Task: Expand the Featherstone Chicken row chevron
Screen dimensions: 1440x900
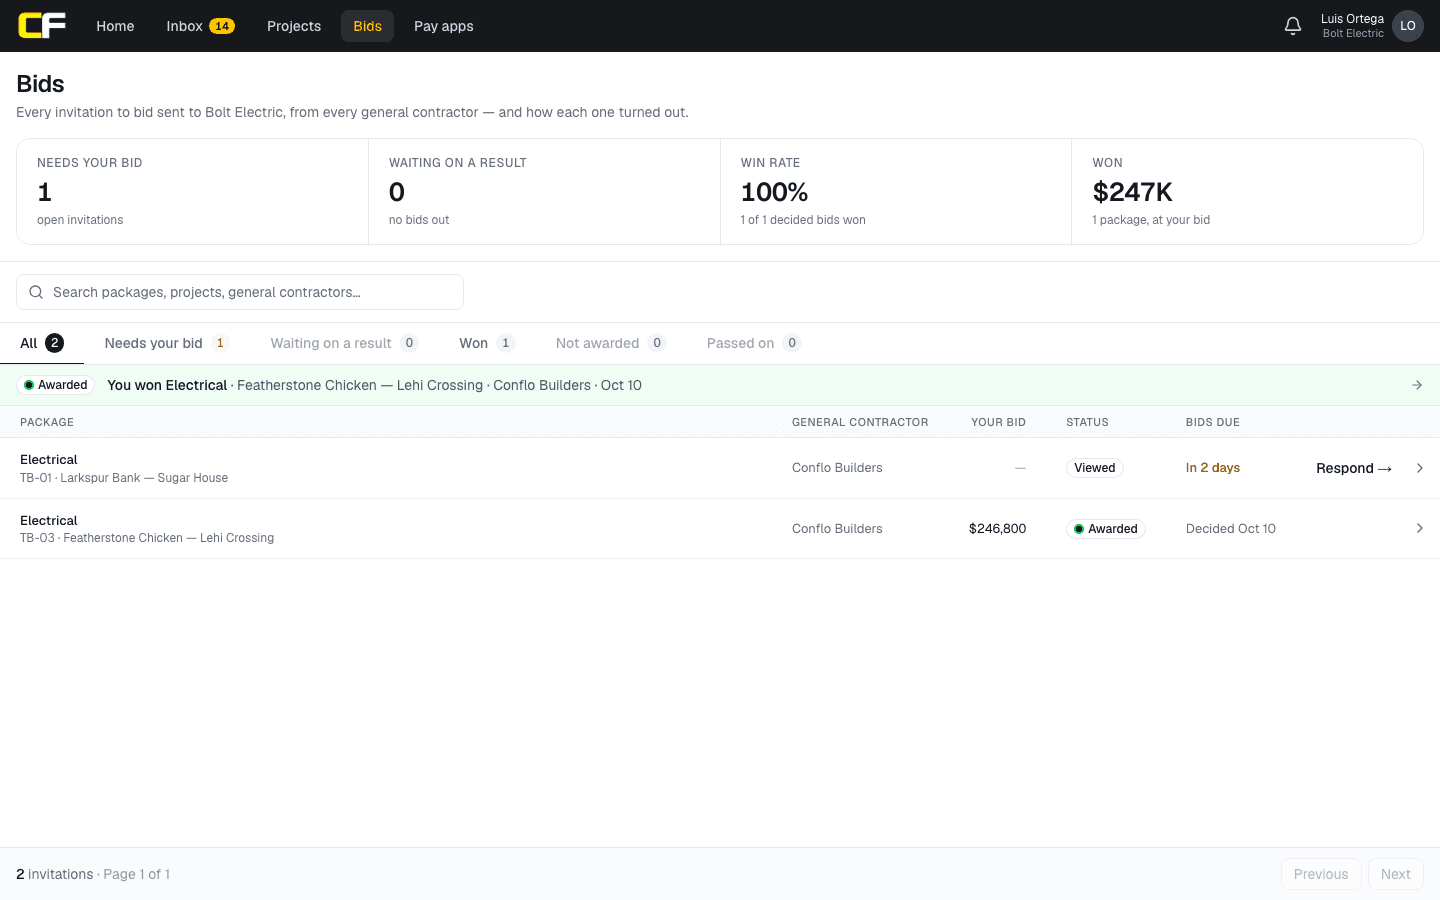Action: [x=1419, y=528]
